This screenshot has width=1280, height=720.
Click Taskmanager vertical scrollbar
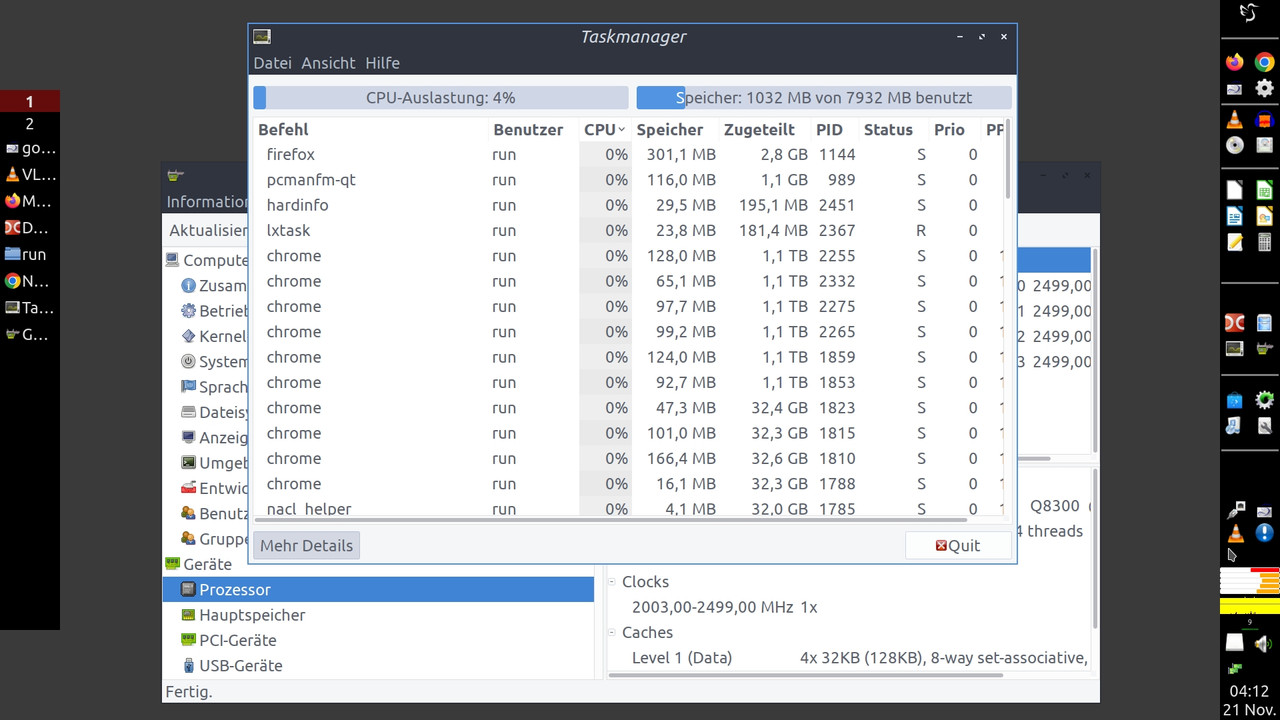[x=1008, y=158]
